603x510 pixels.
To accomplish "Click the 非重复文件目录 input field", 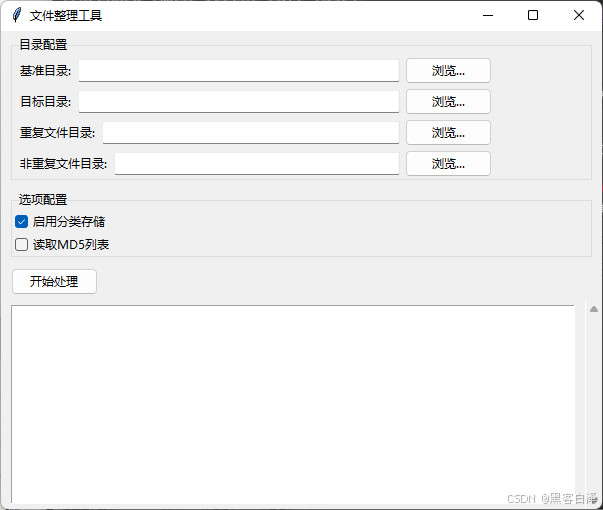I will pos(257,164).
